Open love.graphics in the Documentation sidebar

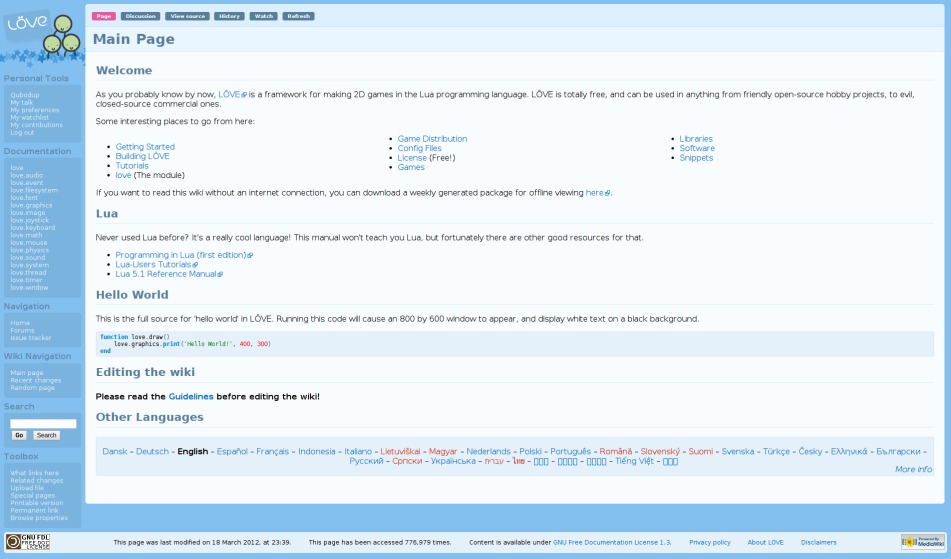tap(31, 206)
